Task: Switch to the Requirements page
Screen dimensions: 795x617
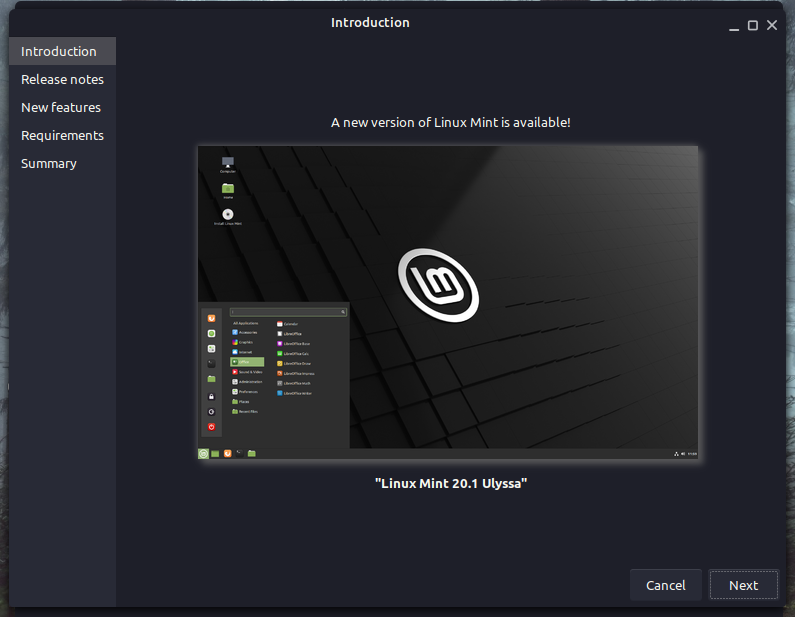Action: coord(62,135)
